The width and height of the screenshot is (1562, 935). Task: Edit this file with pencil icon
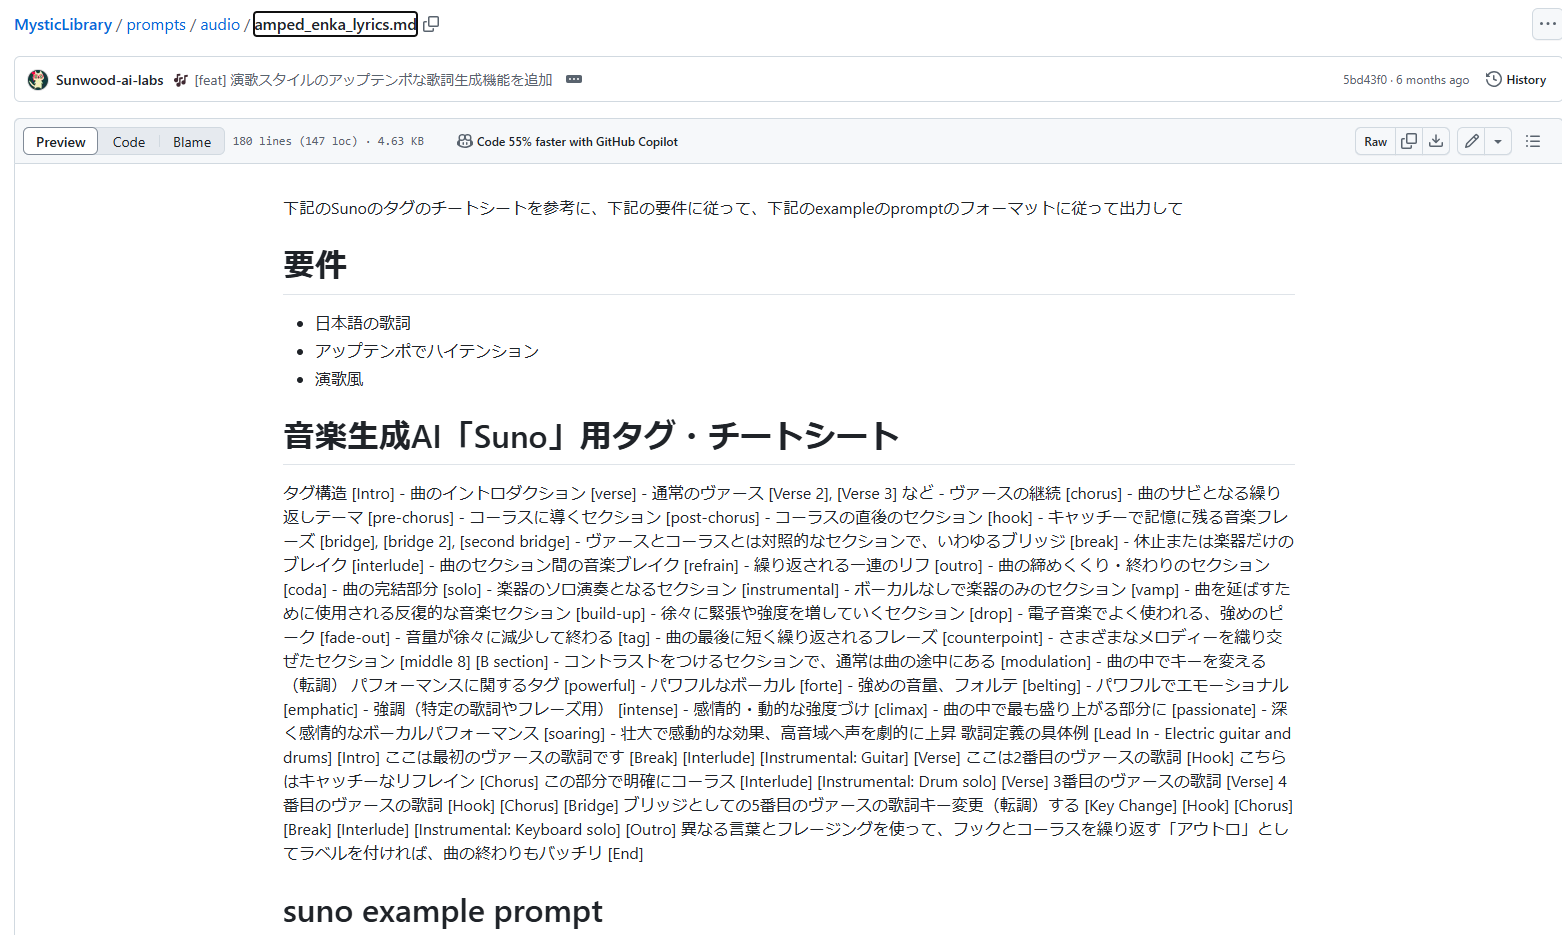pyautogui.click(x=1472, y=141)
